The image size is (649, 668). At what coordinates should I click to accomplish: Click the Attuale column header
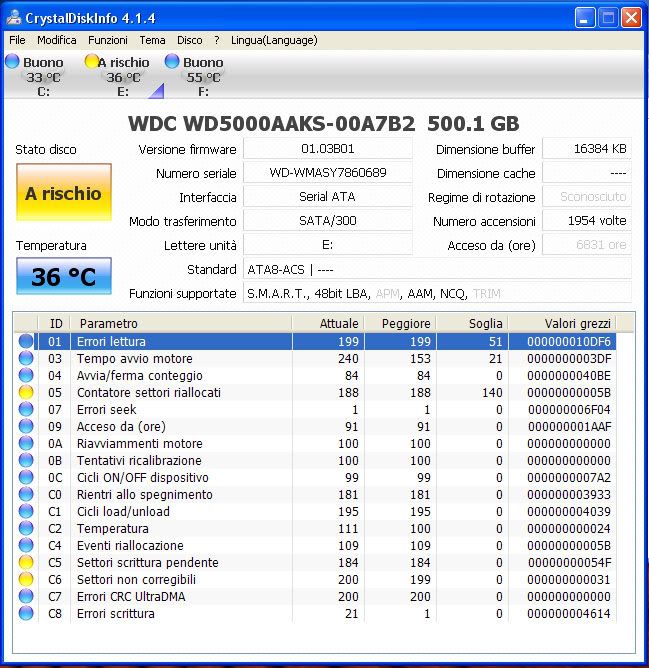click(328, 323)
